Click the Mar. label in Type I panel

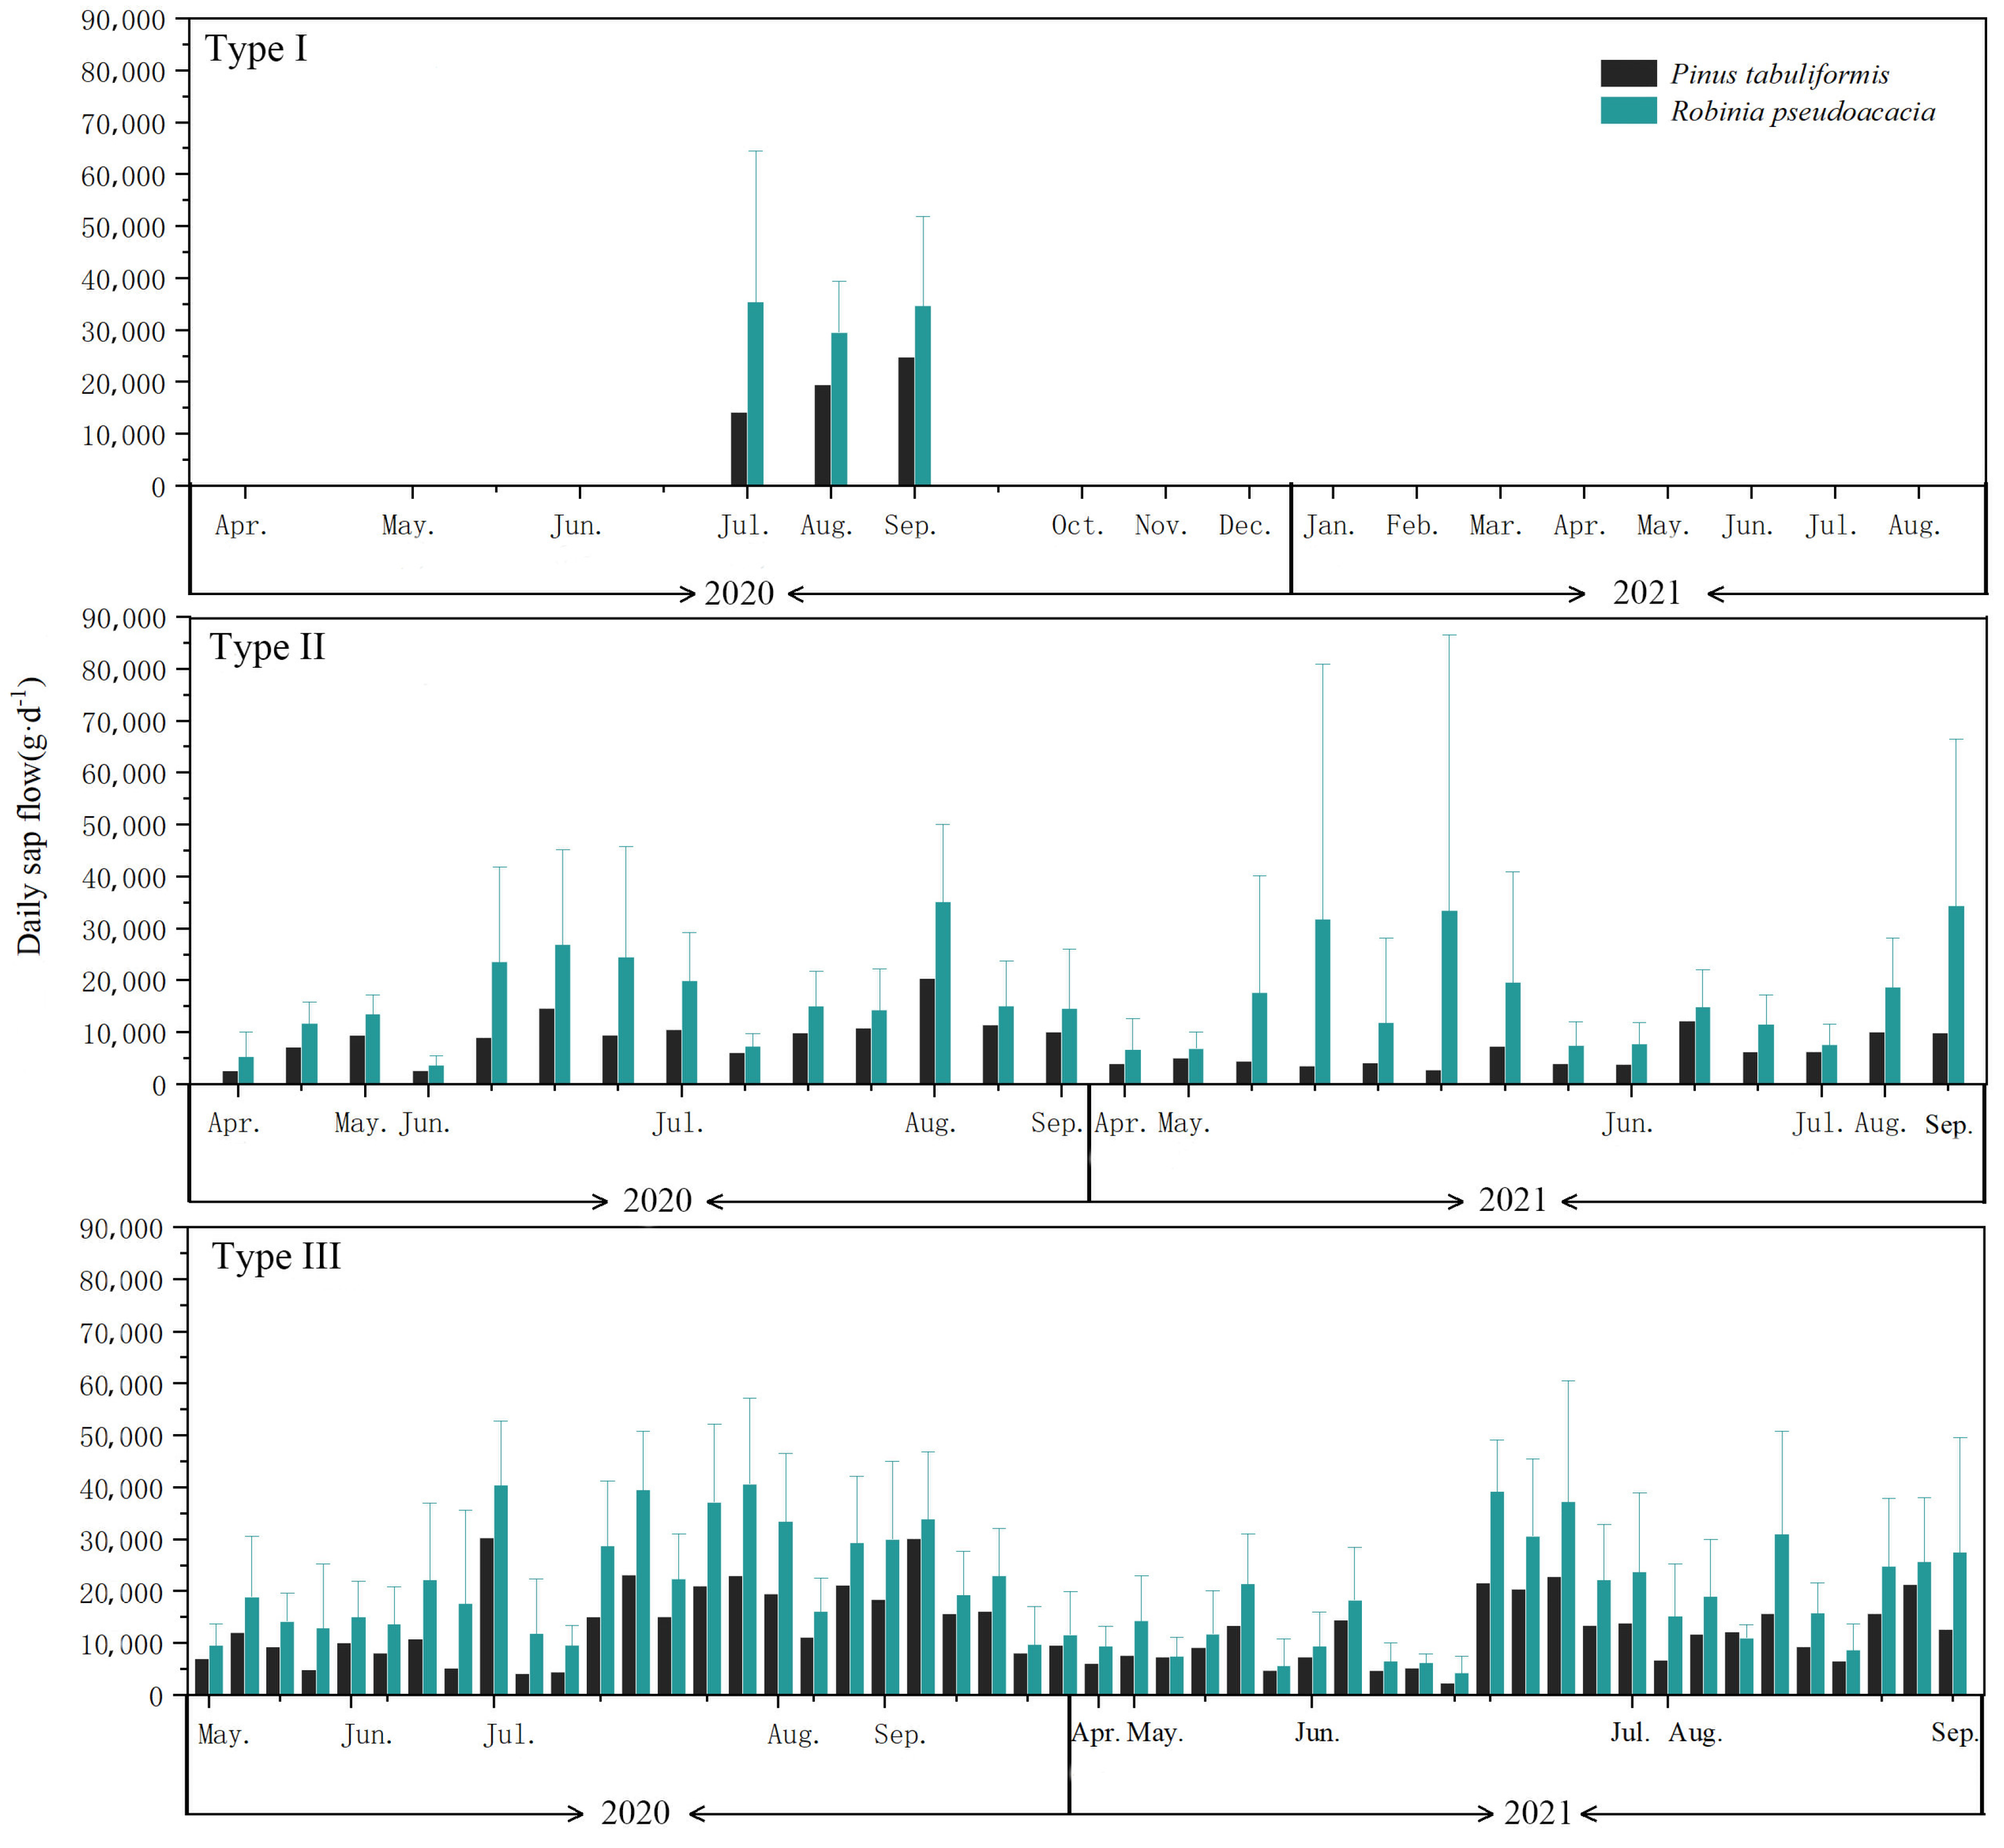coord(1495,525)
